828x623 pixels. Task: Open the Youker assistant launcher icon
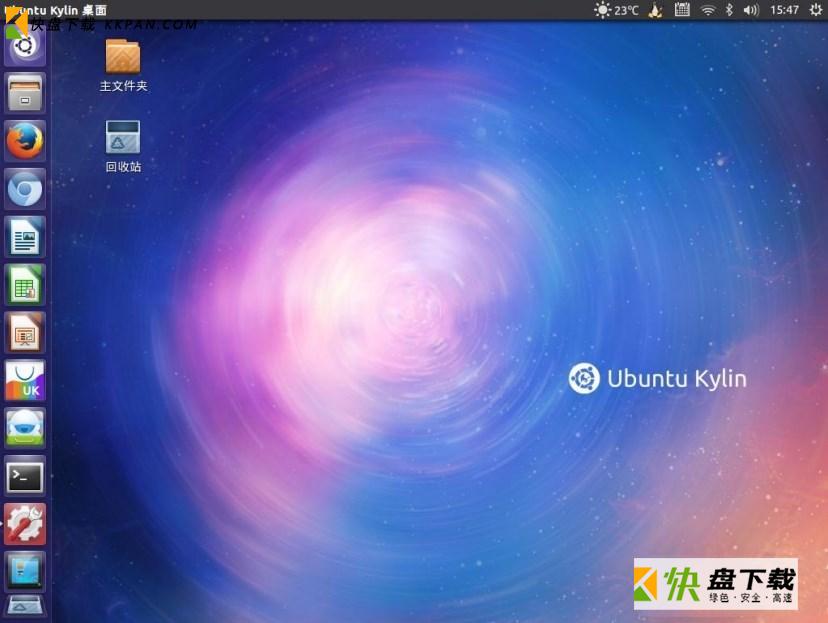25,428
